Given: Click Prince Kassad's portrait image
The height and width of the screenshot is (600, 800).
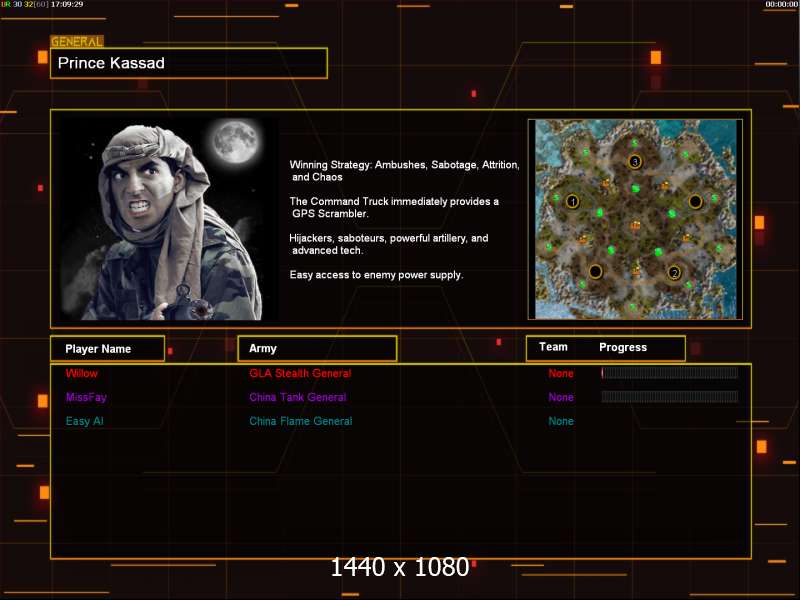Looking at the screenshot, I should tap(169, 219).
